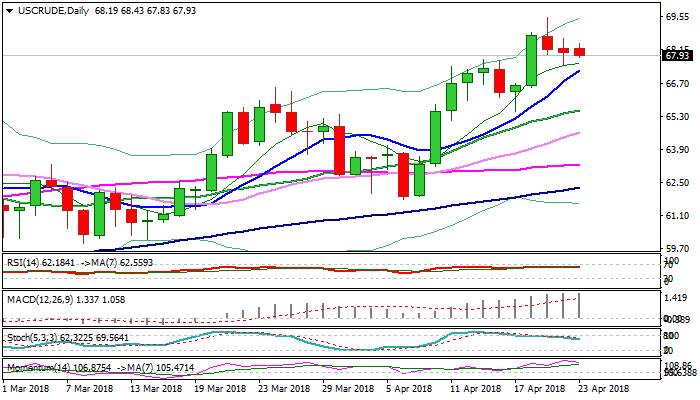Select the 1 Mar 2018 date label
Image resolution: width=700 pixels, height=400 pixels.
click(x=28, y=387)
